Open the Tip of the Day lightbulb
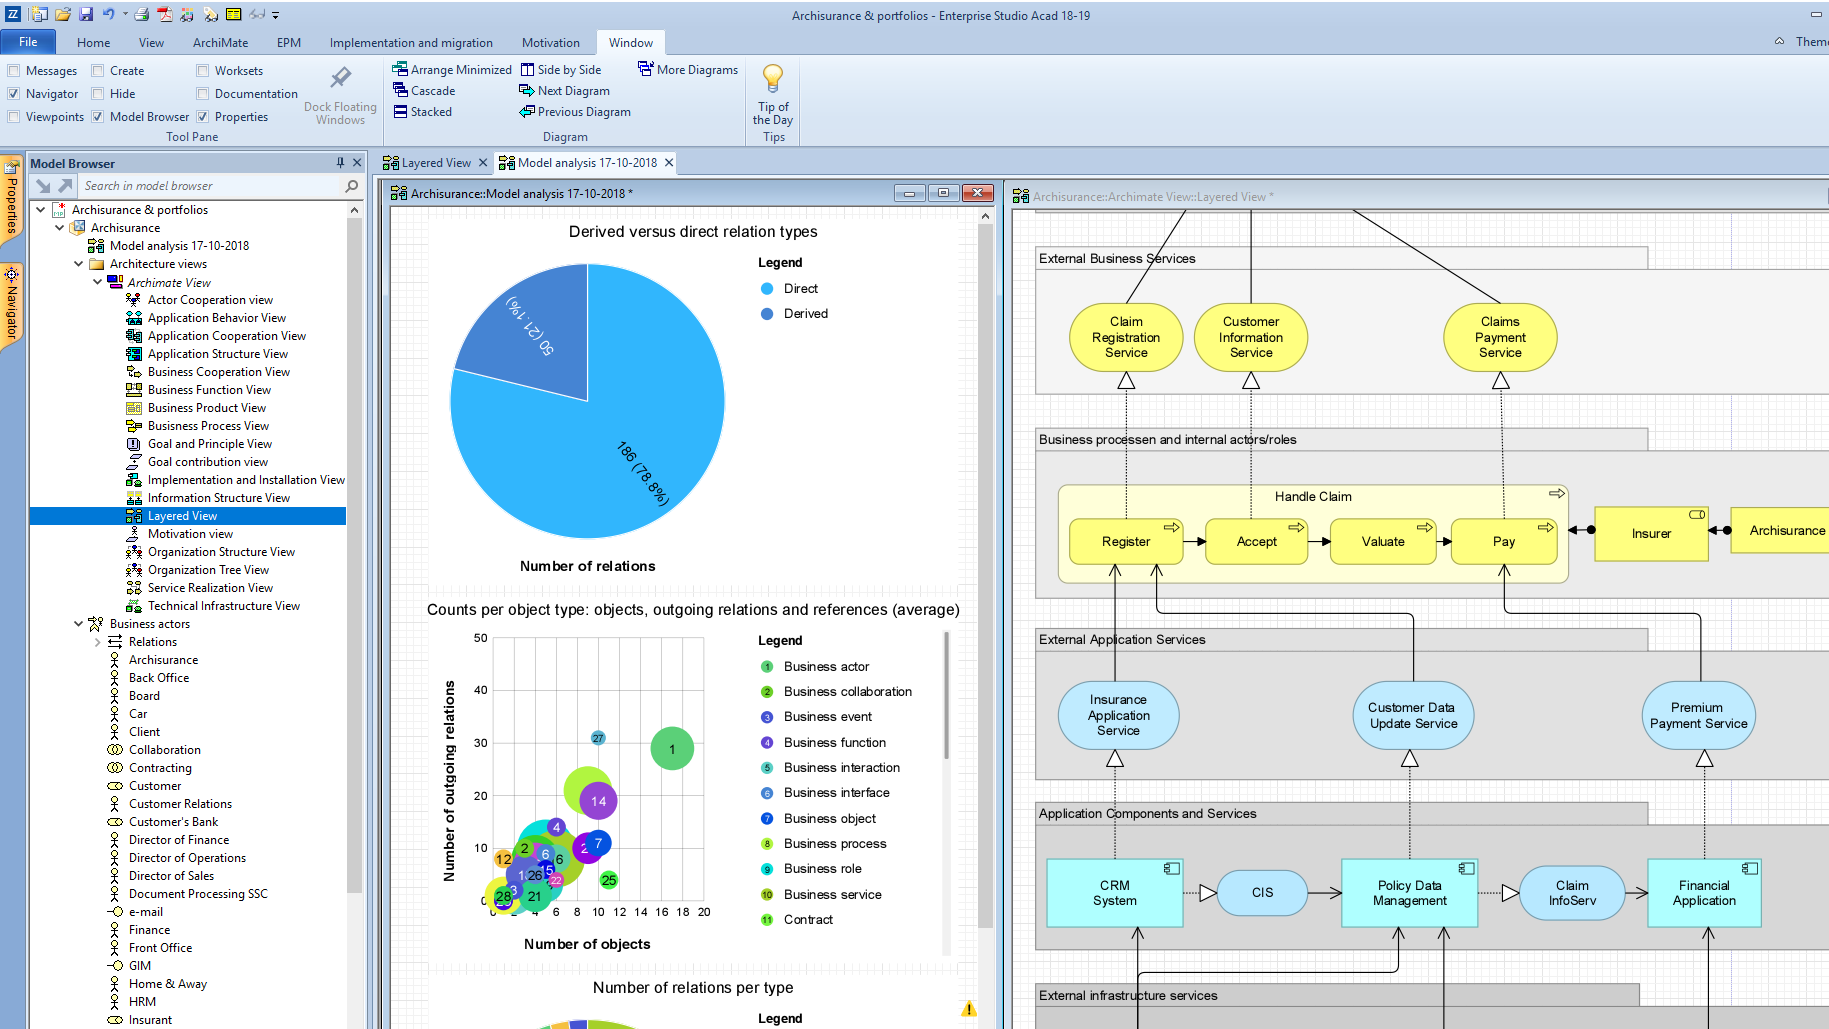 [x=773, y=79]
